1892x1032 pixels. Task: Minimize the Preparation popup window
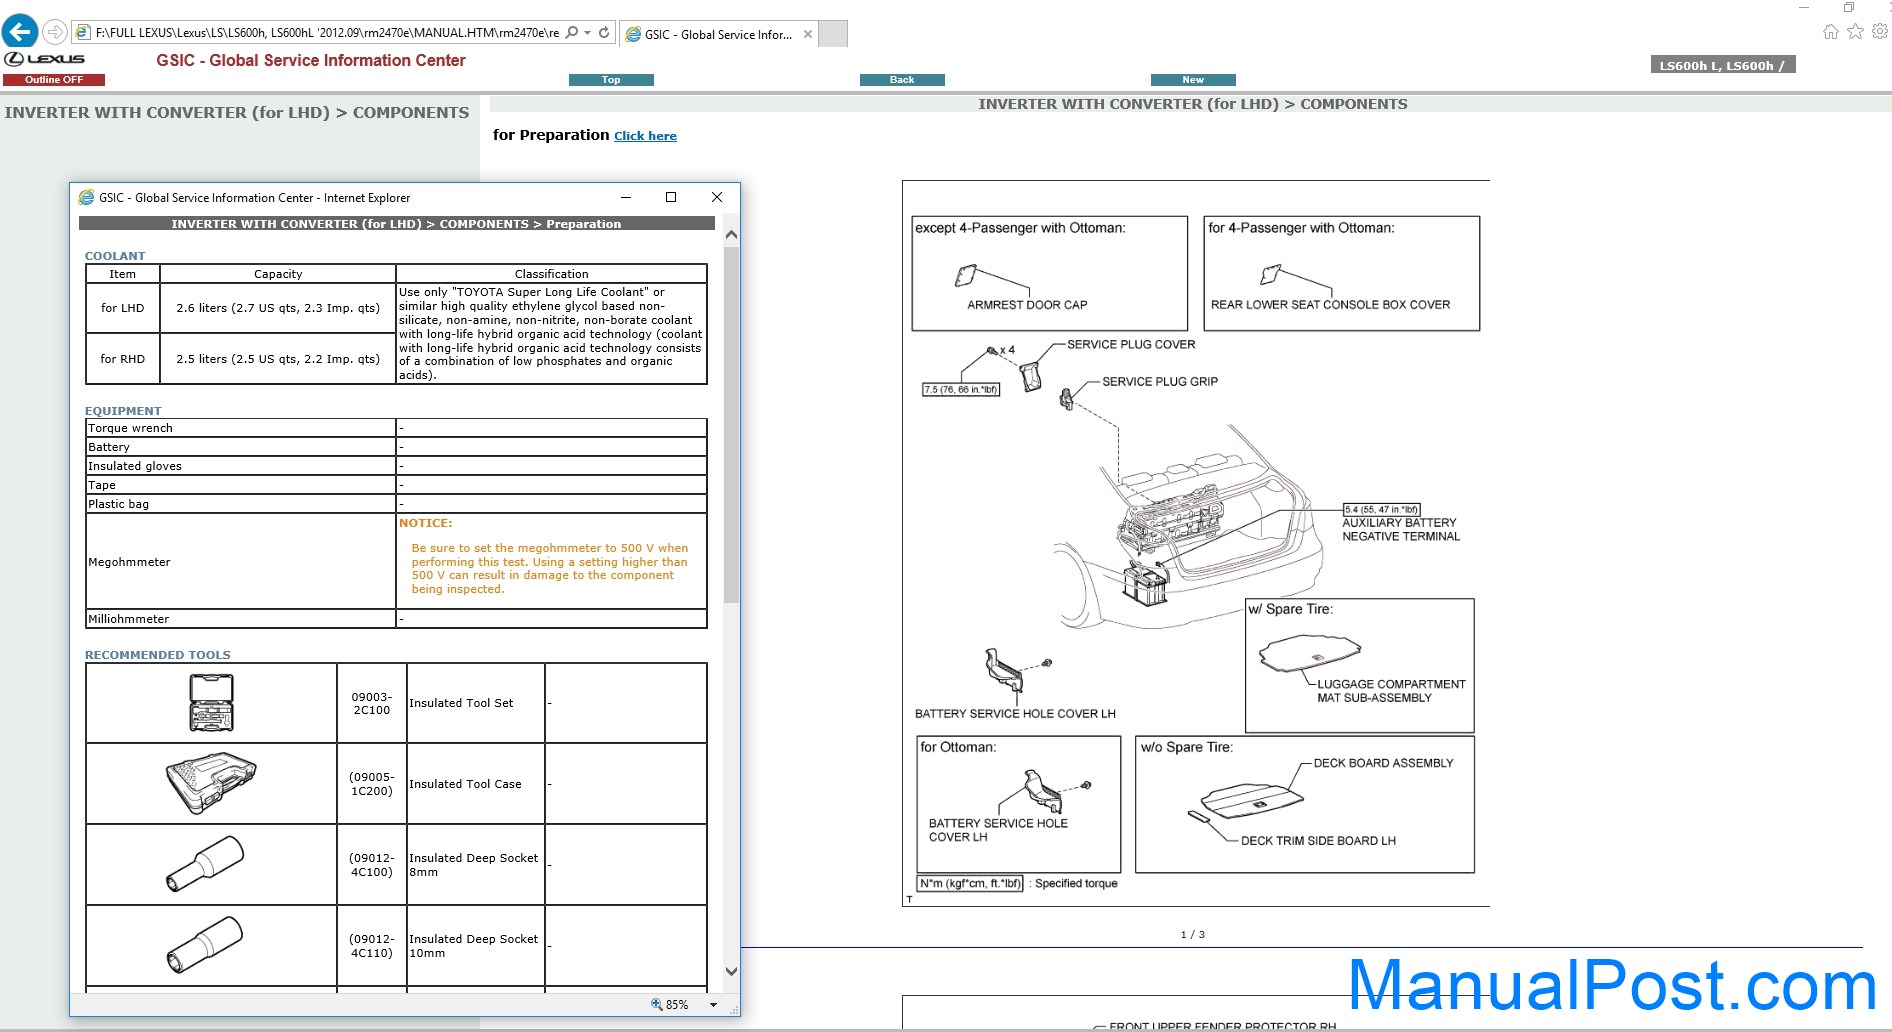626,197
